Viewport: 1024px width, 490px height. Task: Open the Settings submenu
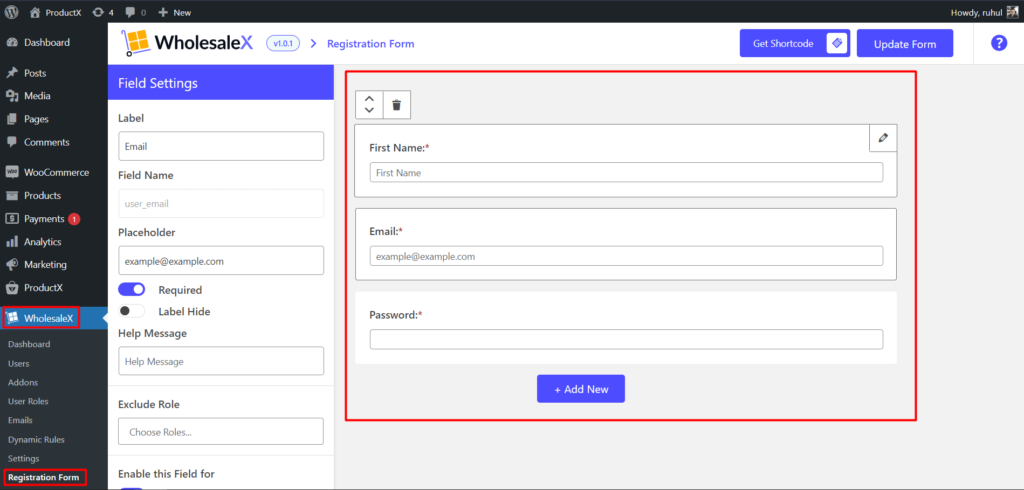pos(24,459)
